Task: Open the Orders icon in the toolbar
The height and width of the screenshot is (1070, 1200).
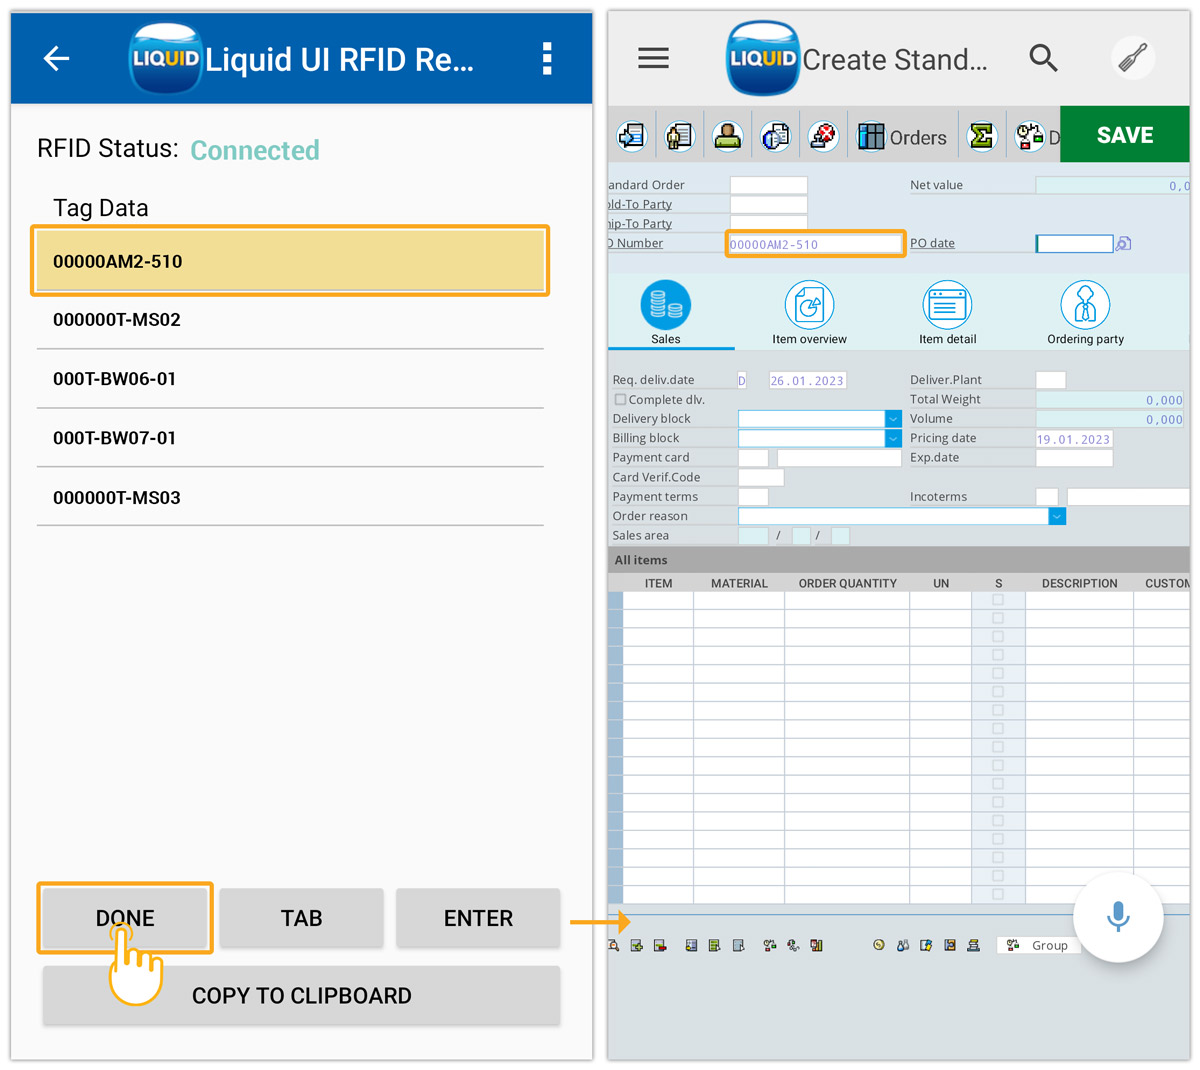Action: point(903,134)
